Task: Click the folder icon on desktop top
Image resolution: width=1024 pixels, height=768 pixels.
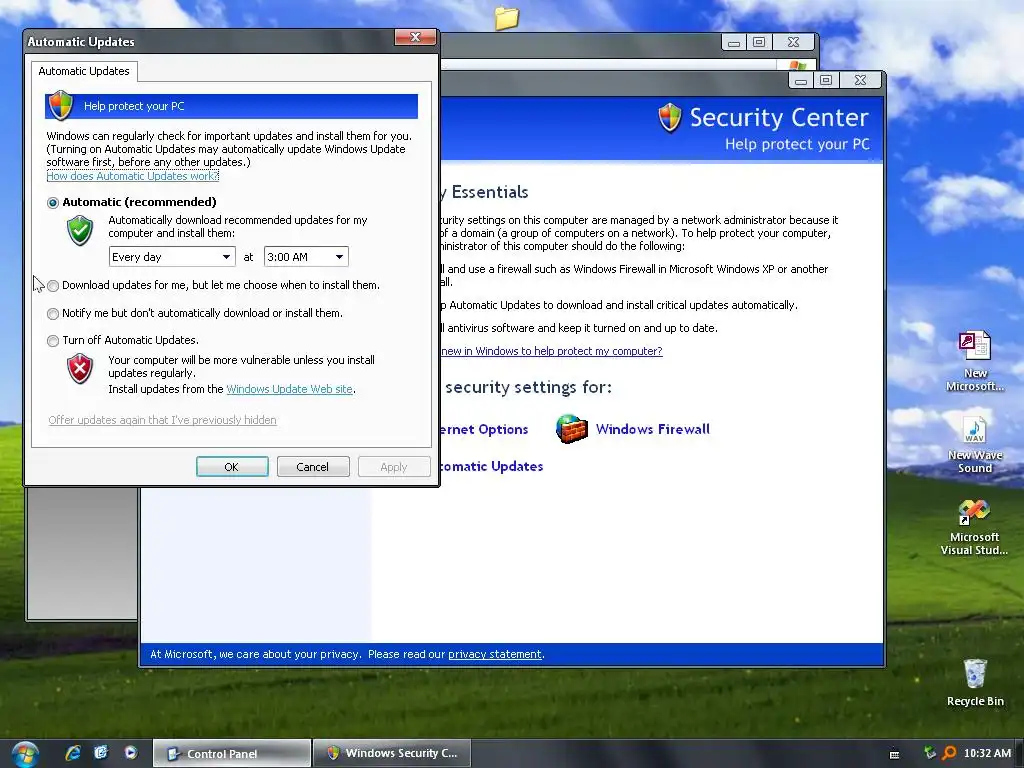Action: coord(506,18)
